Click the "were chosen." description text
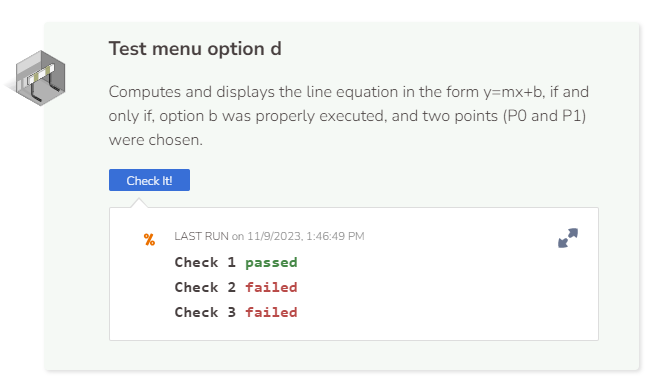Screen dimensions: 667x383 pos(156,140)
